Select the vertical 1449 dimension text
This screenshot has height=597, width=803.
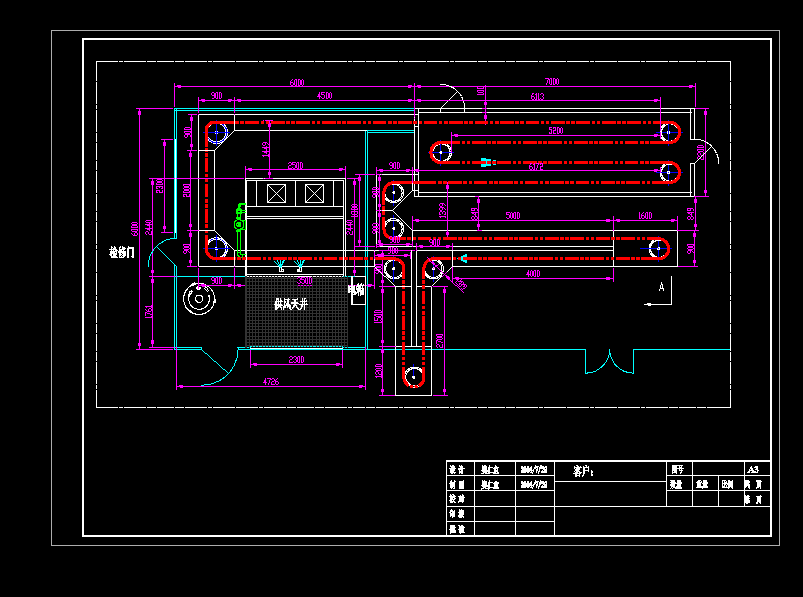[x=265, y=150]
